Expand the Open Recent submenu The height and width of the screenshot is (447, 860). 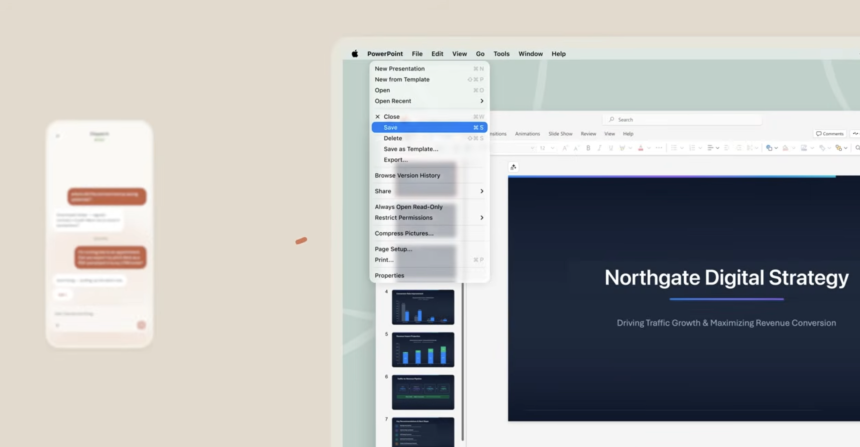pos(429,101)
